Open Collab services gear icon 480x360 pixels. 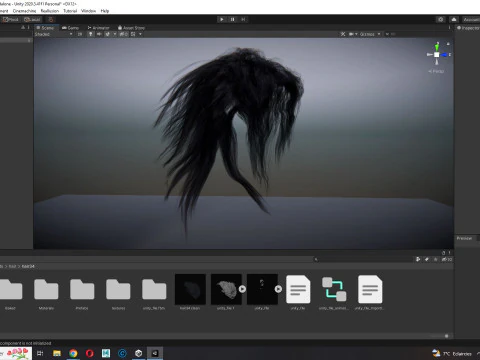point(441,20)
